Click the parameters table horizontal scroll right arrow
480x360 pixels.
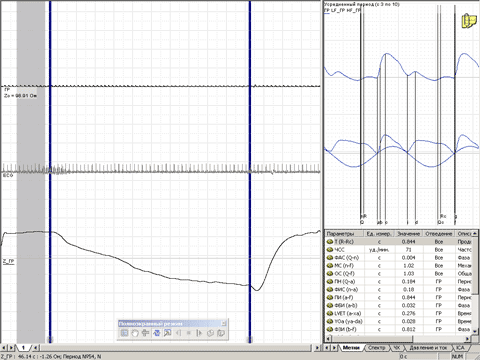(468, 338)
